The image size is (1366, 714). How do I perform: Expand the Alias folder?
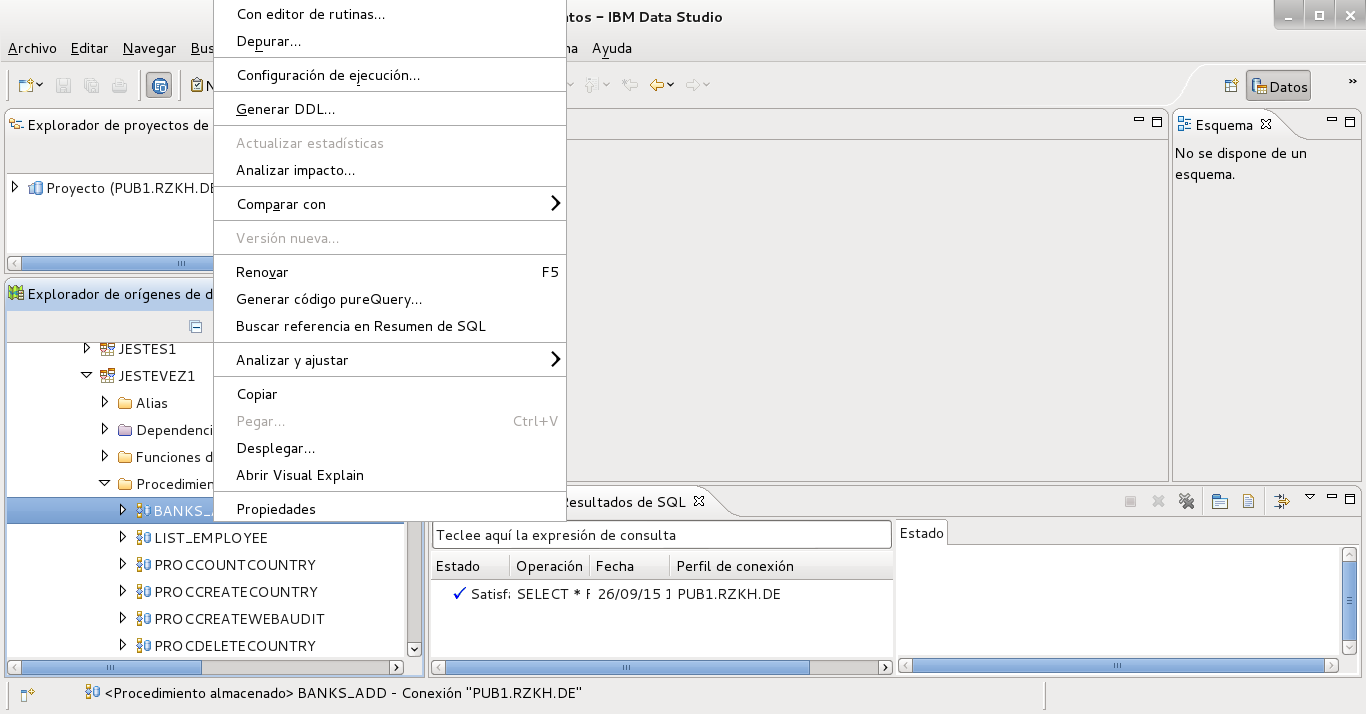(105, 402)
